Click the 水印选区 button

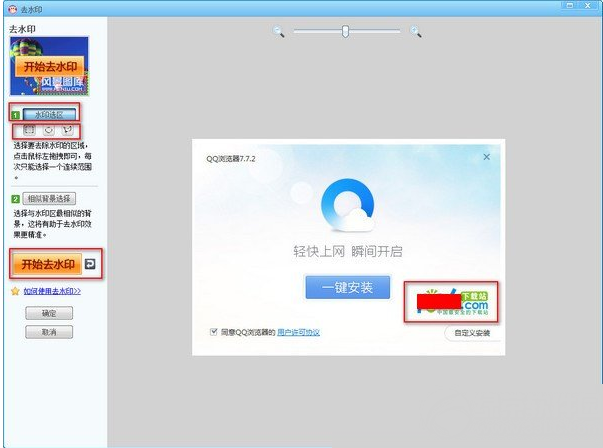tap(49, 114)
